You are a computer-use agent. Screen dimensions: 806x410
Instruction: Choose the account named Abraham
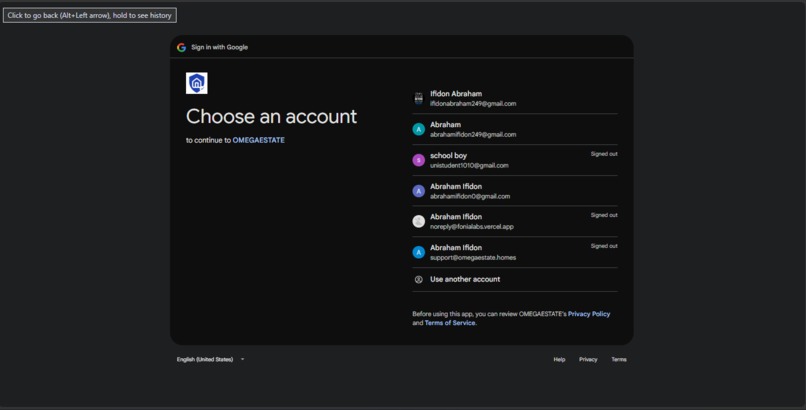tap(515, 129)
